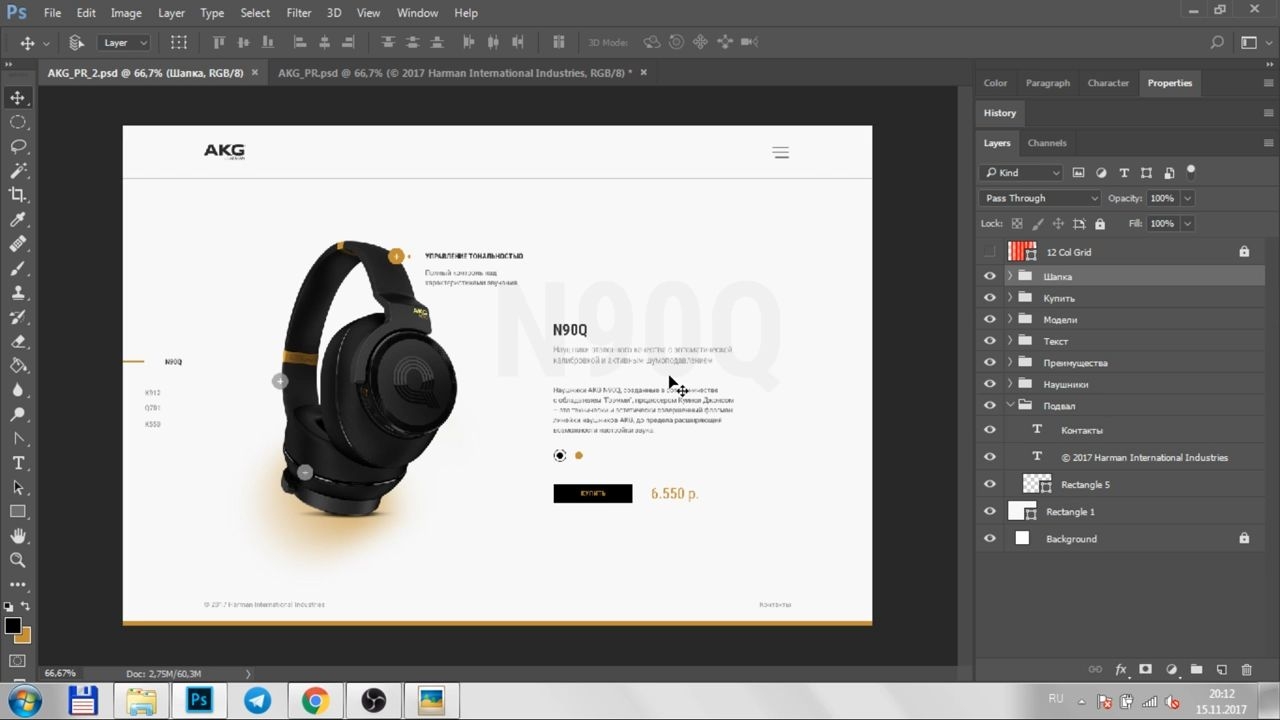Expand the Шапка layer group
The height and width of the screenshot is (720, 1280).
(1010, 276)
